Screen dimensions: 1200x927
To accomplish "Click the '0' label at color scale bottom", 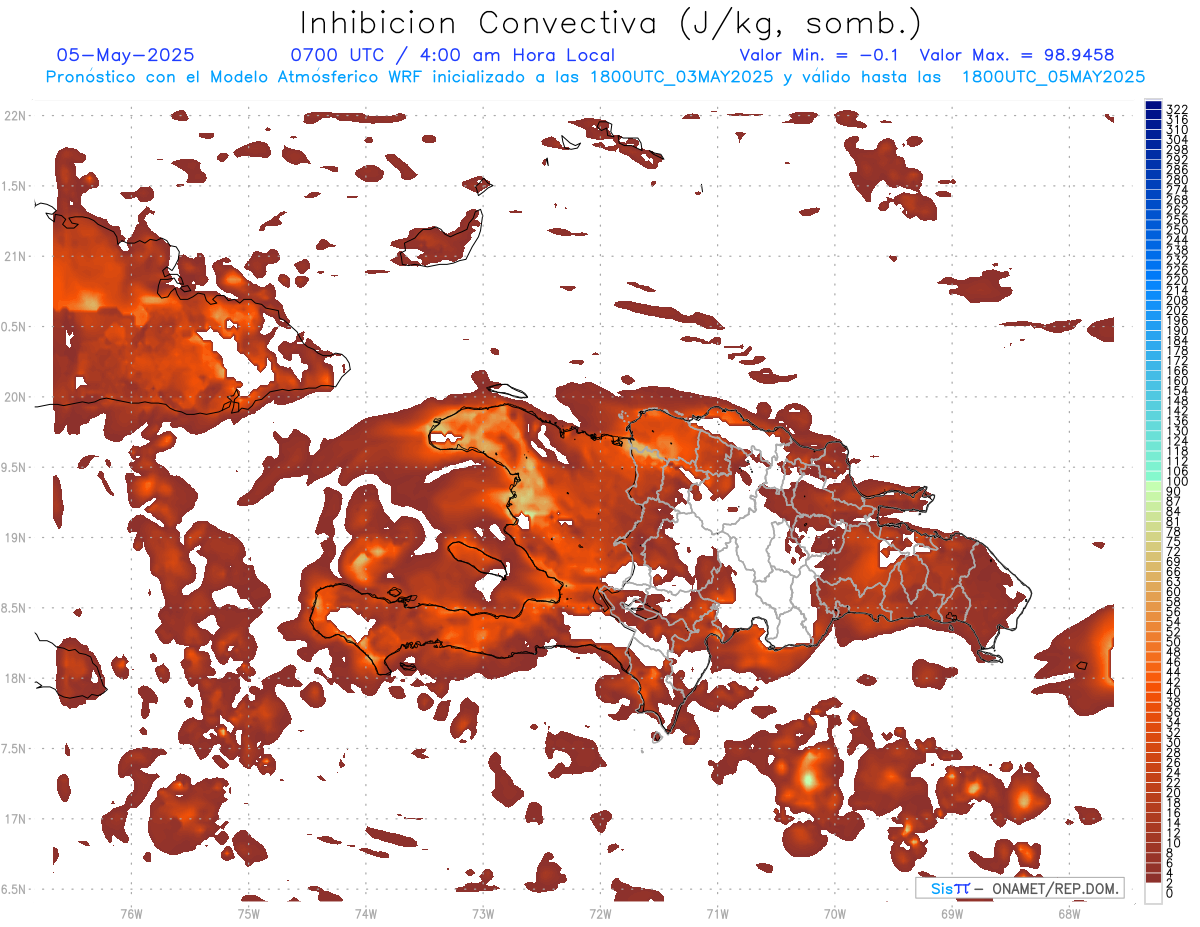I will tap(1170, 893).
